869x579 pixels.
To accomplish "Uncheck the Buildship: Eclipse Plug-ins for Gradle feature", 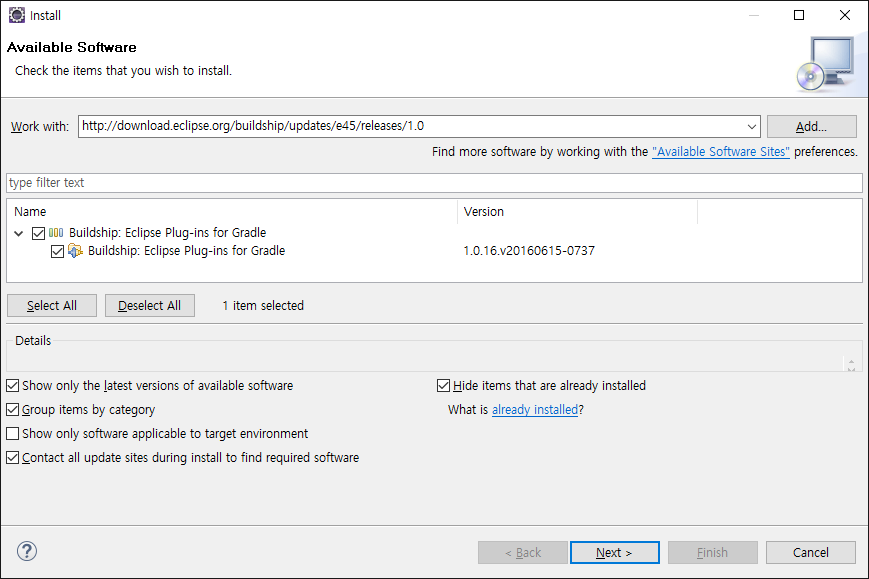I will (x=57, y=251).
